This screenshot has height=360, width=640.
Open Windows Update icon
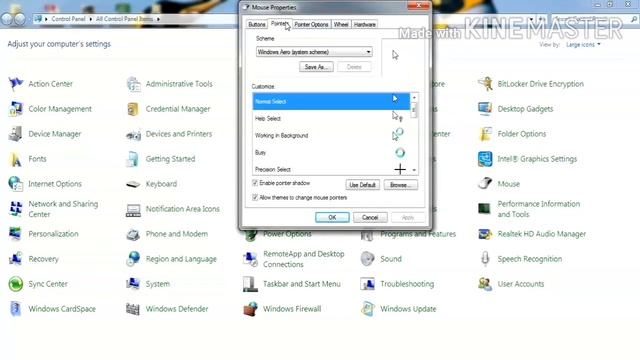point(367,309)
